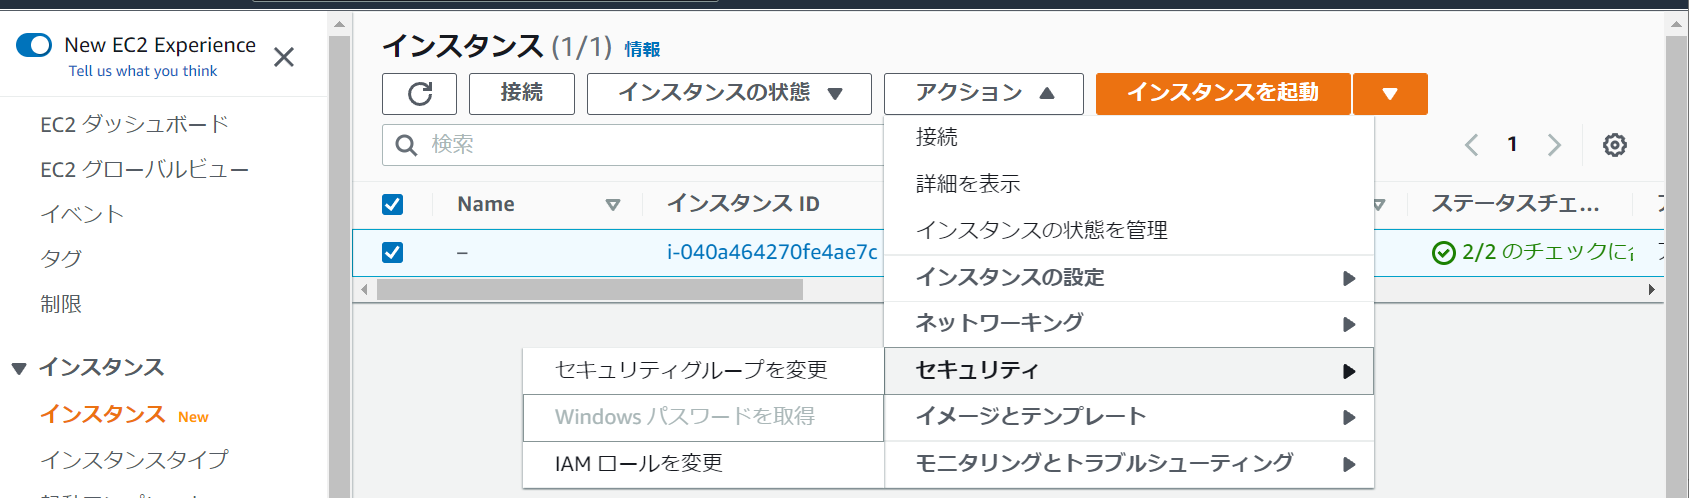
Task: Click the refresh instances icon button
Action: [419, 94]
